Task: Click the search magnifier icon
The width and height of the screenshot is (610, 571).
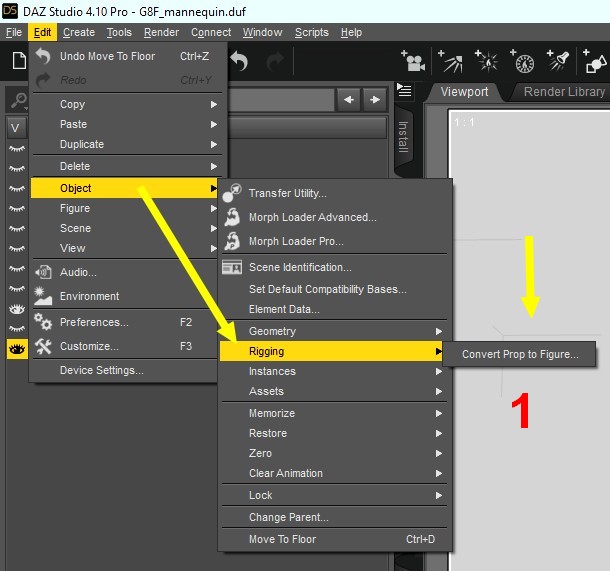Action: coord(18,100)
